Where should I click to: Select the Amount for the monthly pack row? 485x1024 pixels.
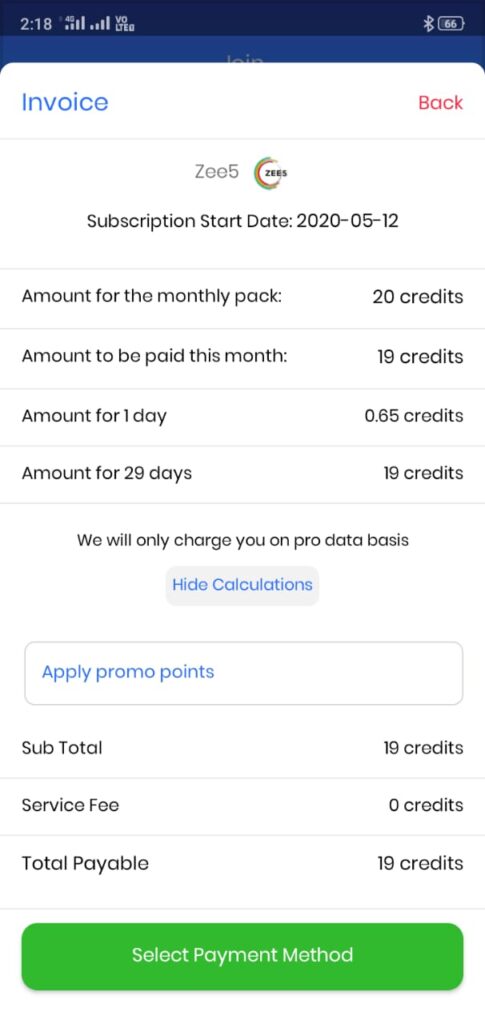pos(242,298)
